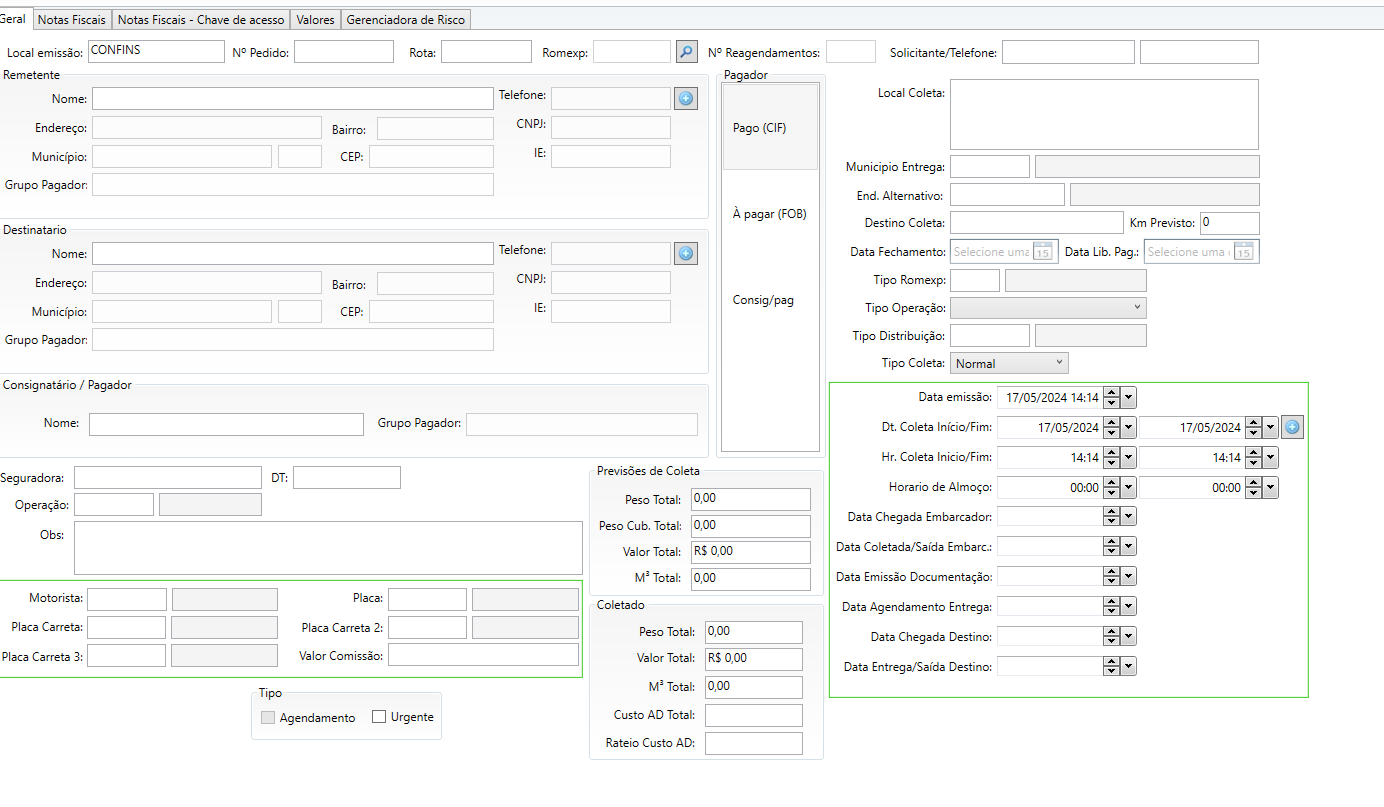This screenshot has height=807, width=1384.
Task: Click the Nº Pedido input field
Action: pos(344,52)
